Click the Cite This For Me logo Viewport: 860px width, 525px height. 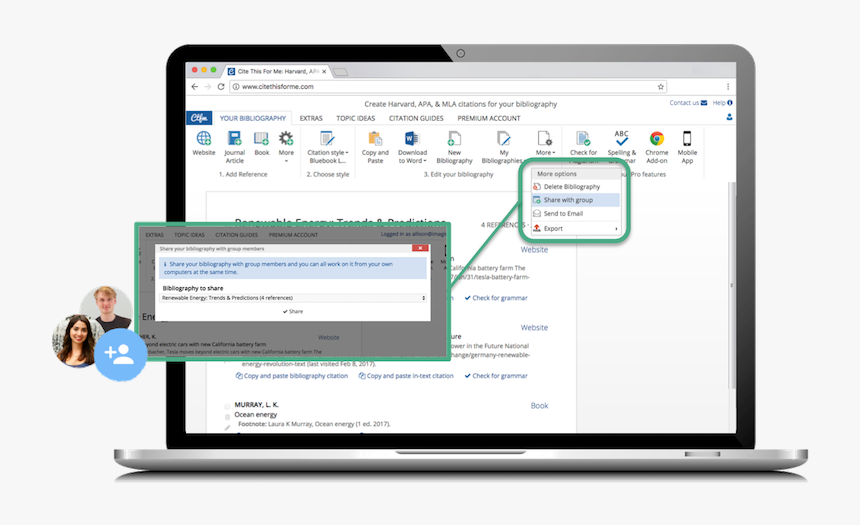coord(199,118)
